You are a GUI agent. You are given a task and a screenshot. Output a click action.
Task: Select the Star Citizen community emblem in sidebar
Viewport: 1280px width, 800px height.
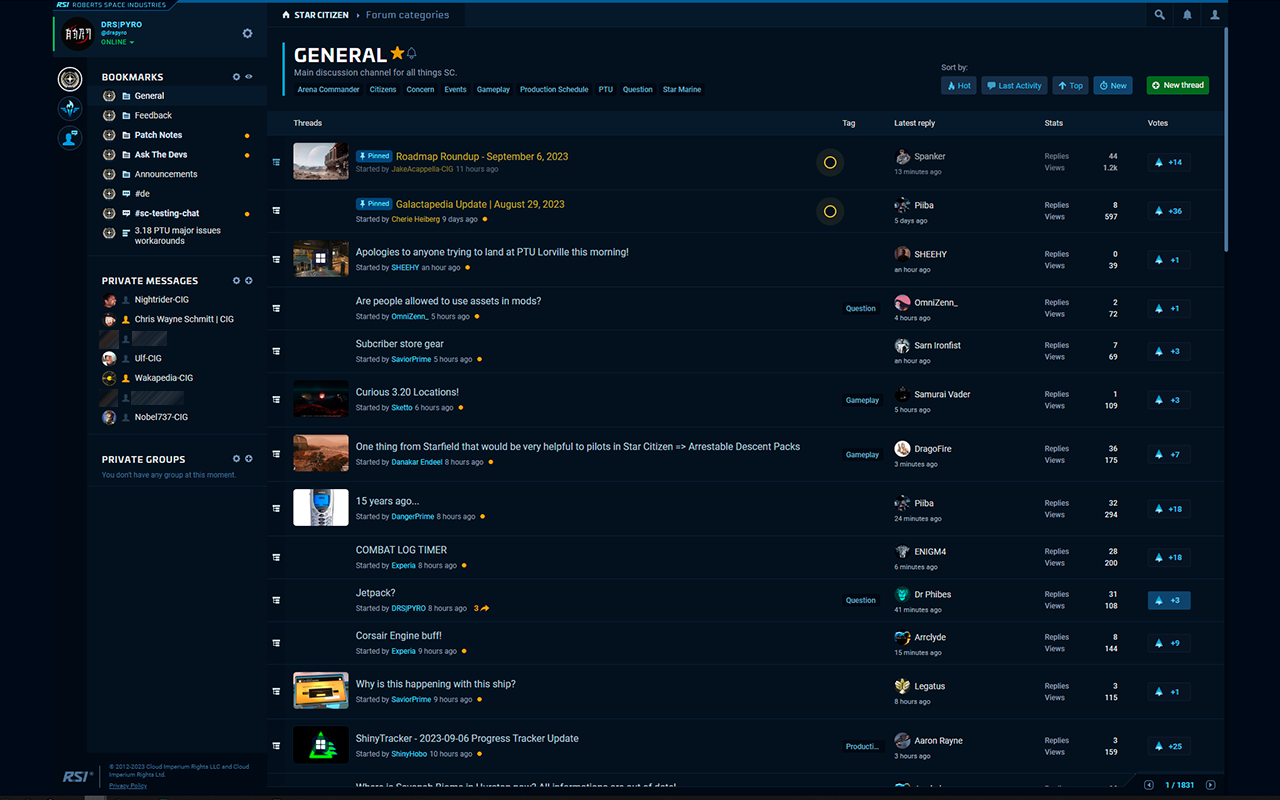pos(70,80)
